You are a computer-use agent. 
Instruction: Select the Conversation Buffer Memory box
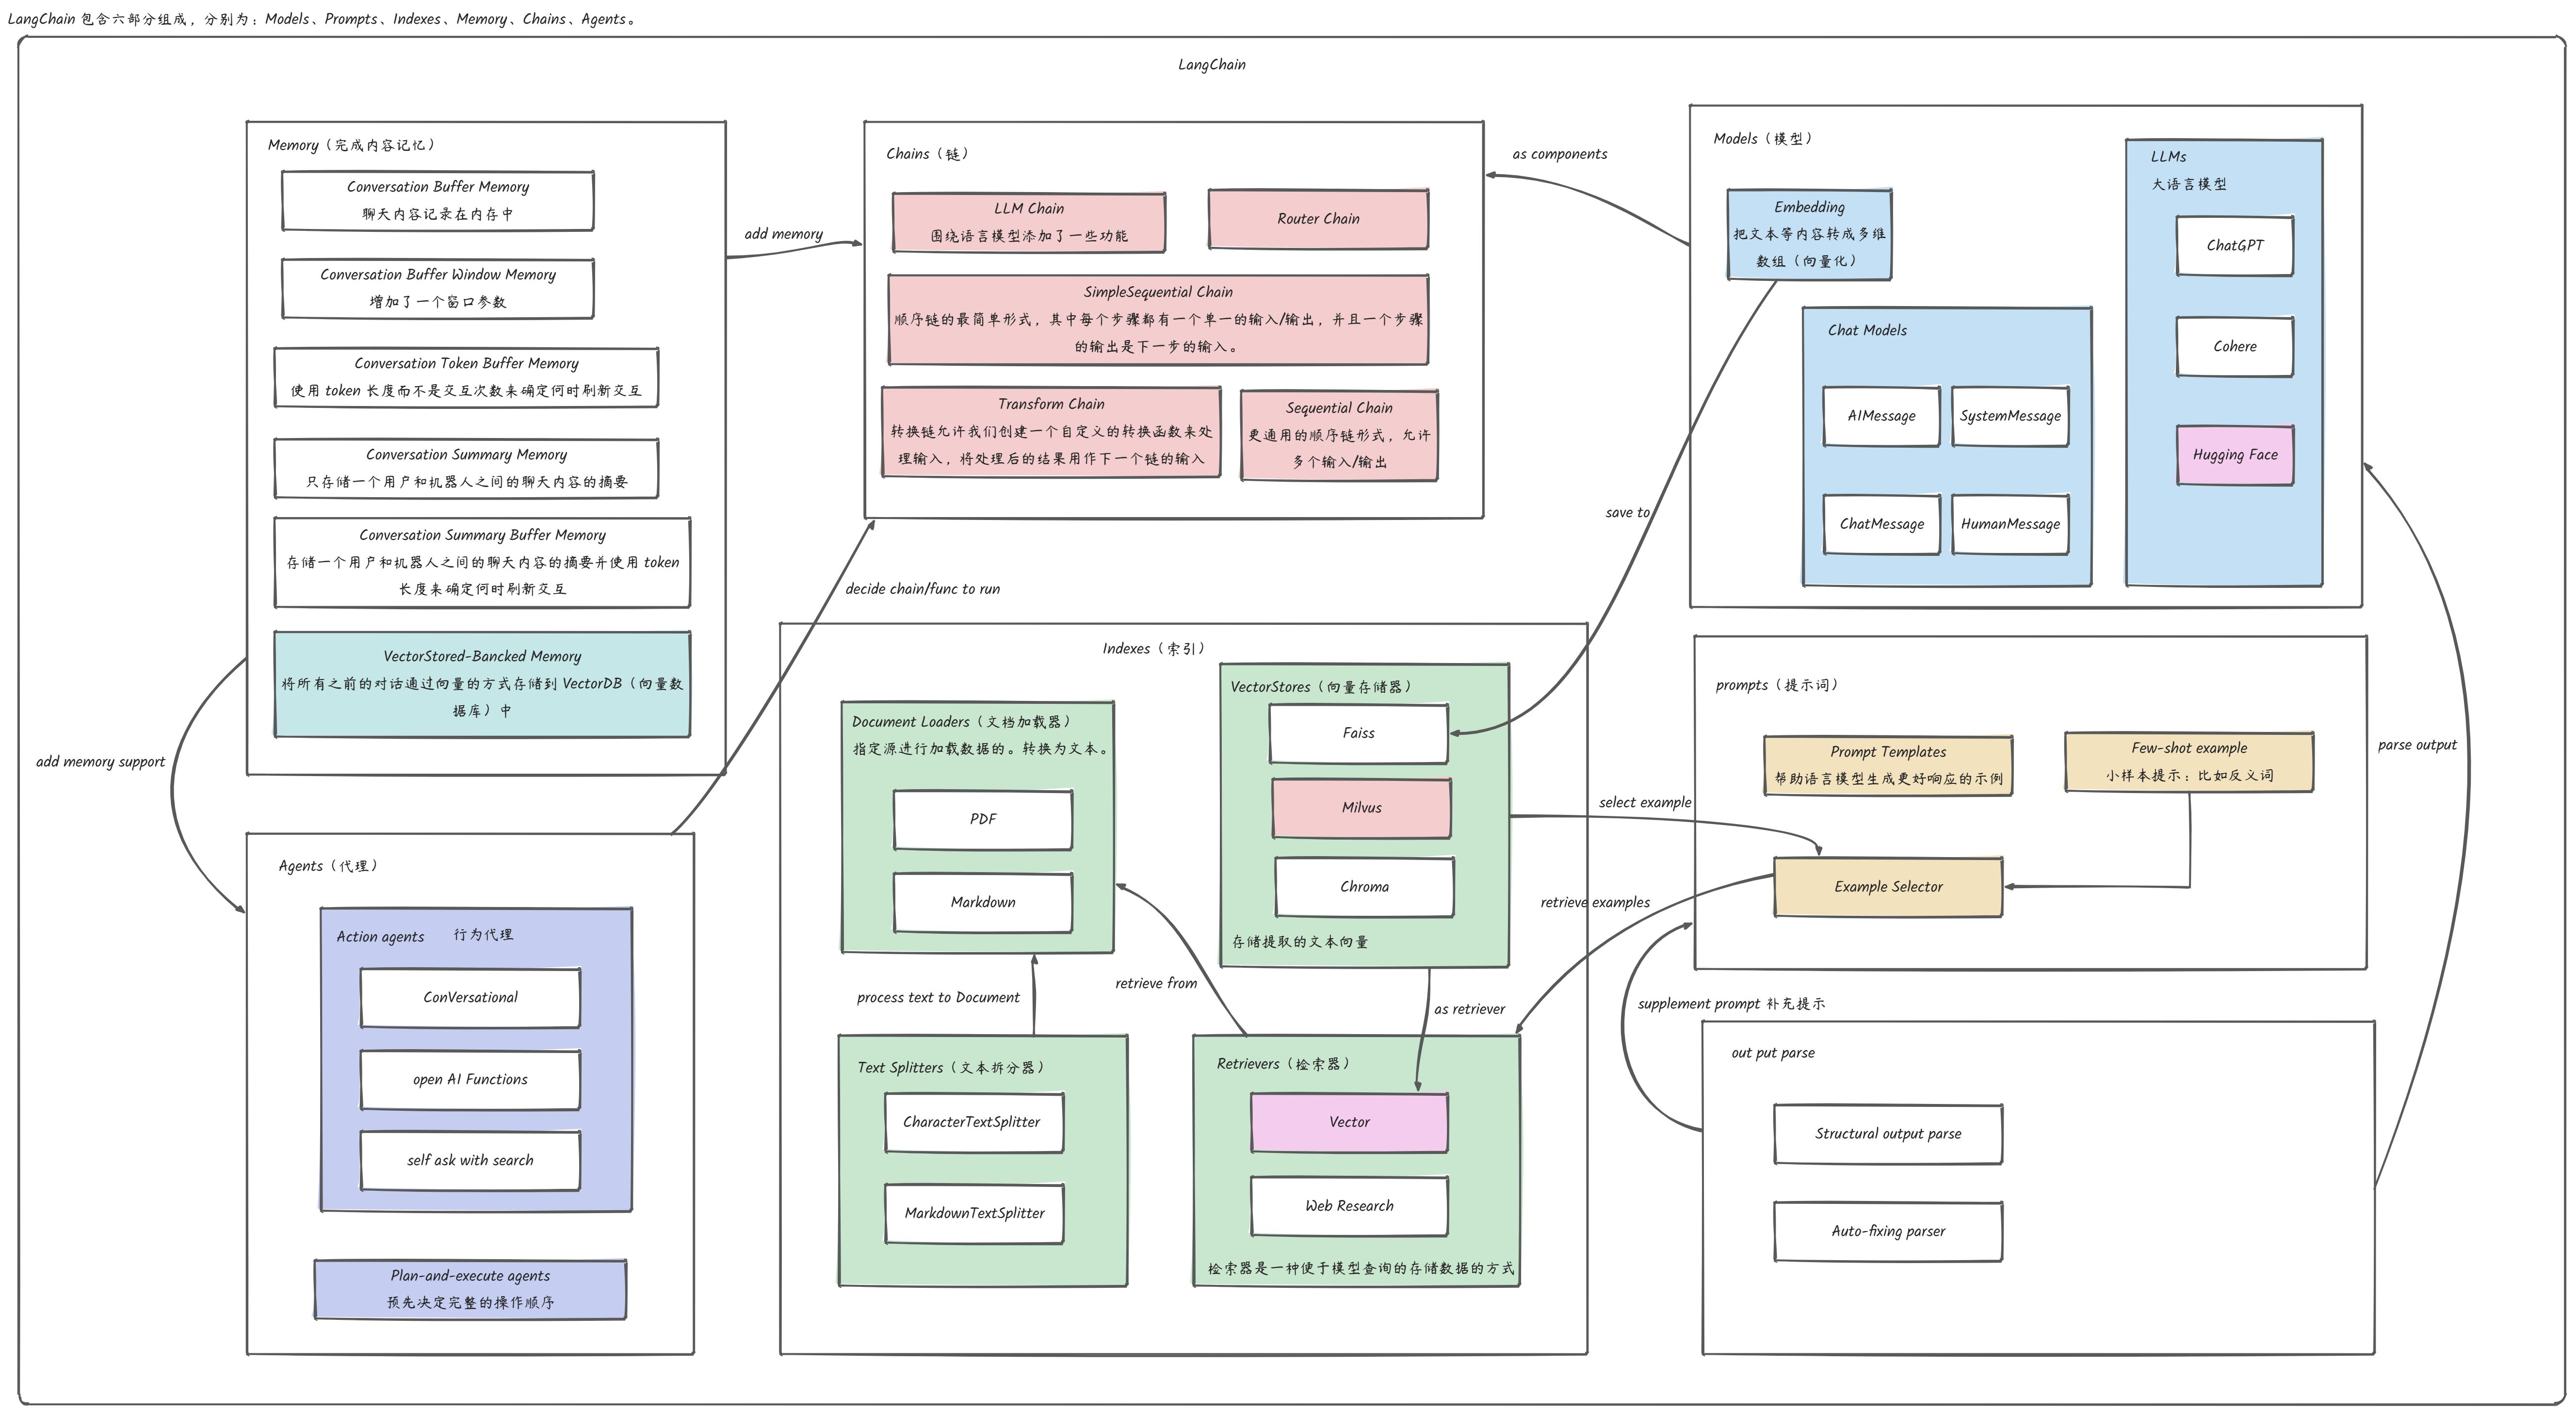pyautogui.click(x=437, y=200)
